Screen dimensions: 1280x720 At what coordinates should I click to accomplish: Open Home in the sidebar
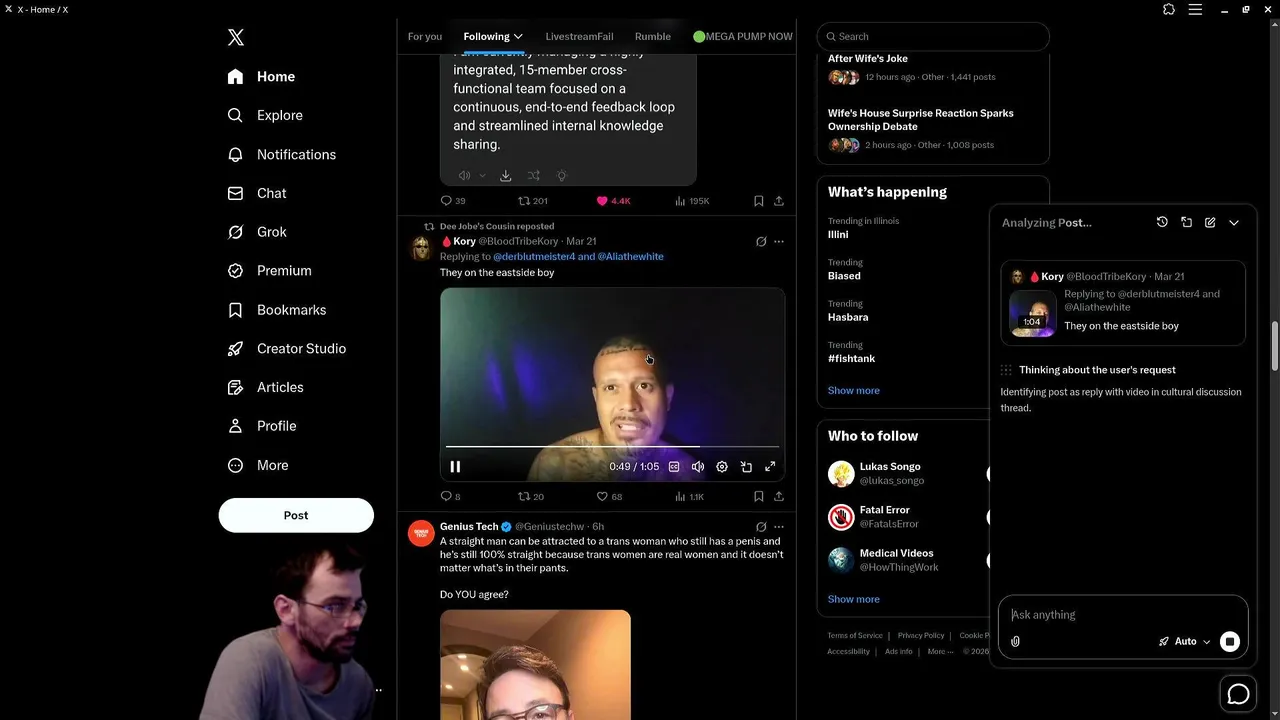(x=261, y=76)
